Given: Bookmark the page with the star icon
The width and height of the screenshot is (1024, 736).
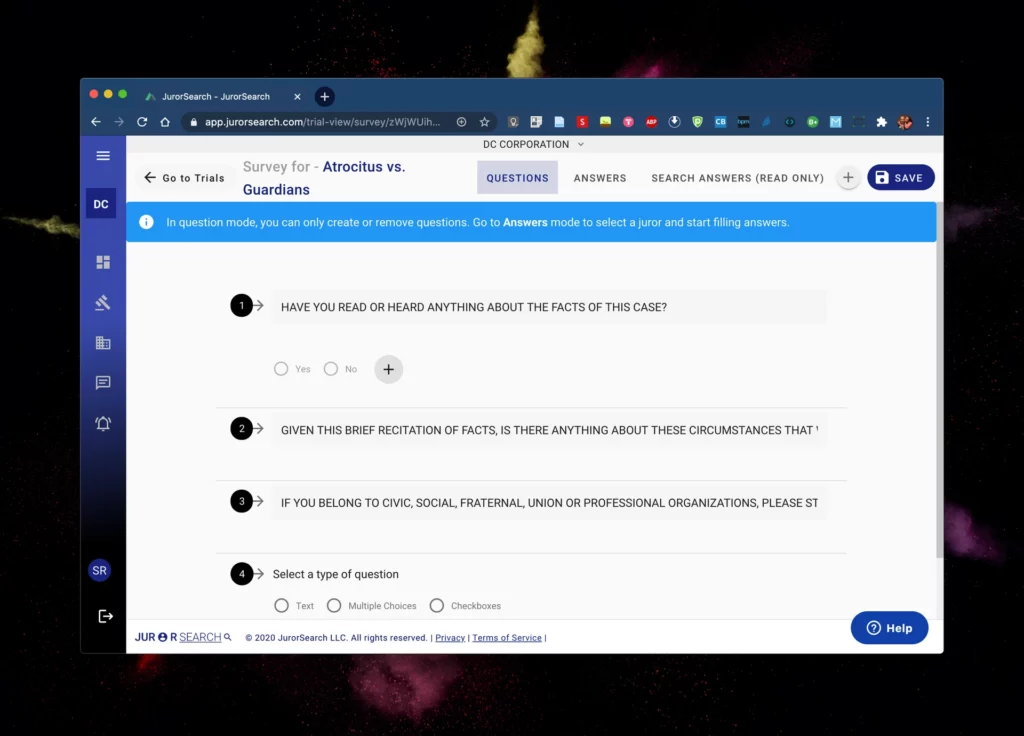Looking at the screenshot, I should pyautogui.click(x=484, y=122).
